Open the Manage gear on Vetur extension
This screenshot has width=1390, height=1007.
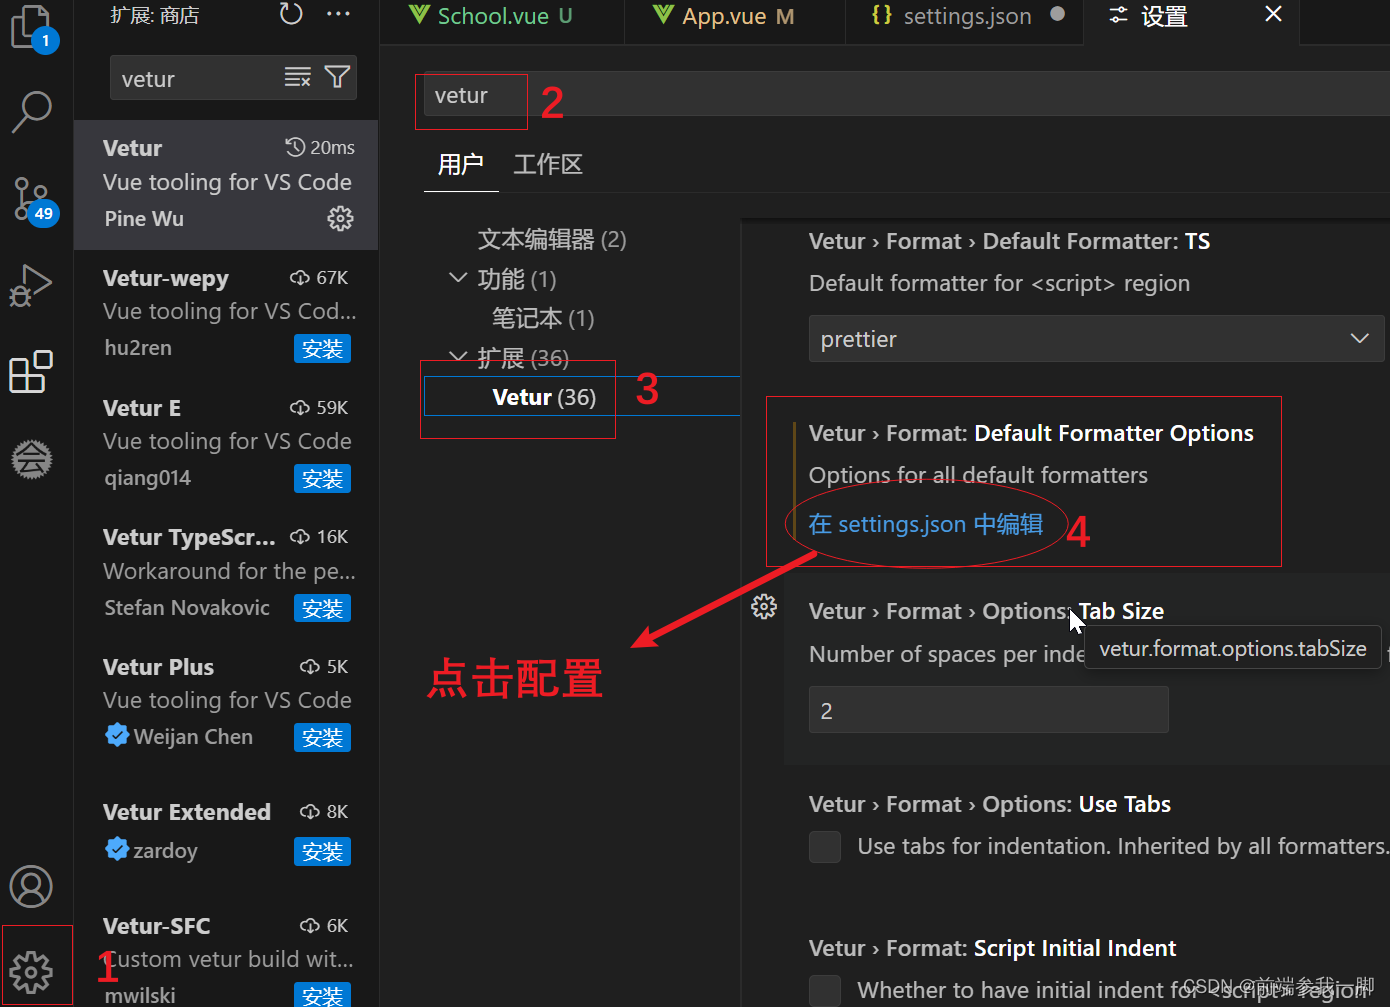tap(340, 218)
